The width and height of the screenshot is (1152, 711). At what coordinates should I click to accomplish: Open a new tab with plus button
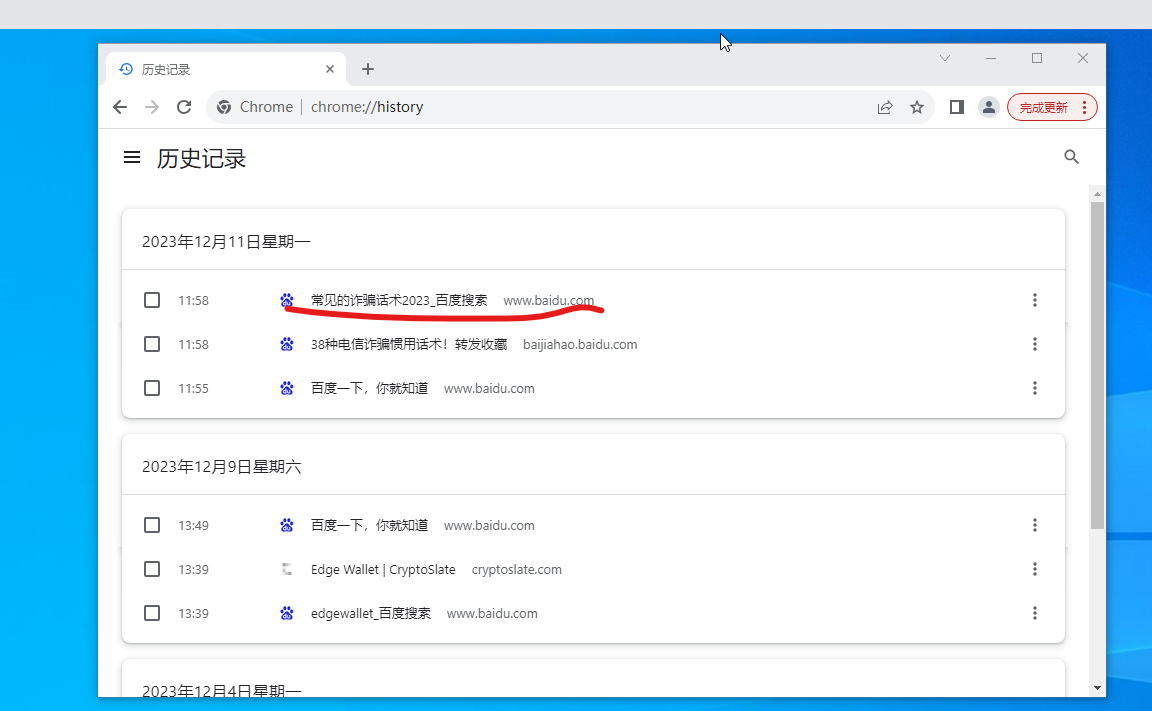[368, 69]
